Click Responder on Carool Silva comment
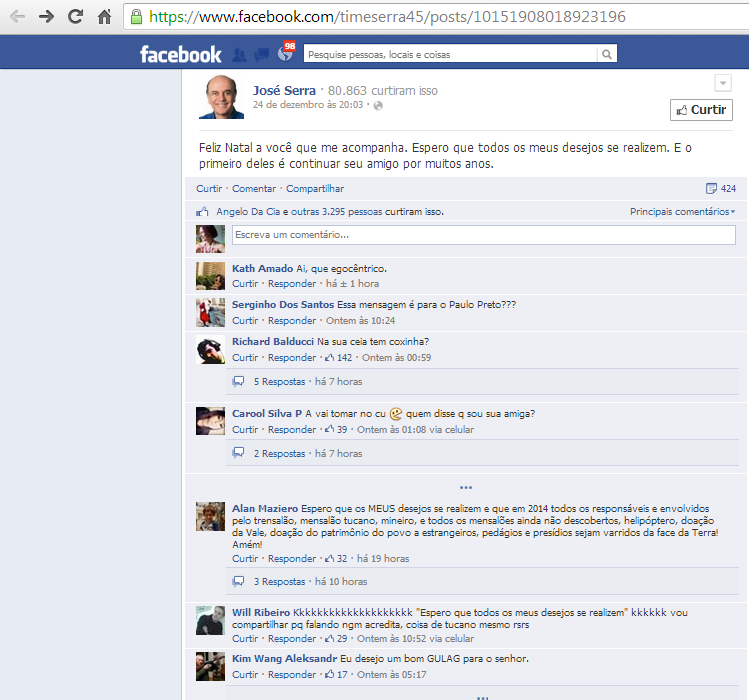 292,430
